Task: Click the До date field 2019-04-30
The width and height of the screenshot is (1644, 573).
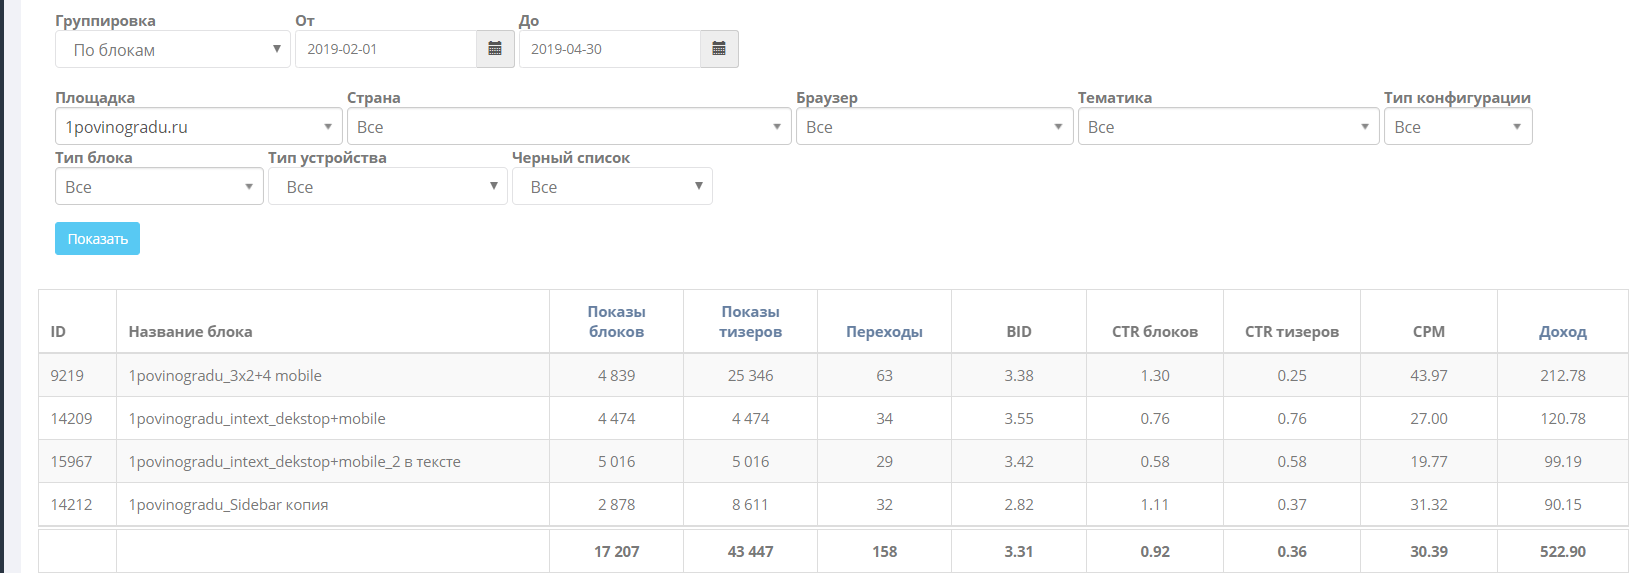Action: (x=610, y=49)
